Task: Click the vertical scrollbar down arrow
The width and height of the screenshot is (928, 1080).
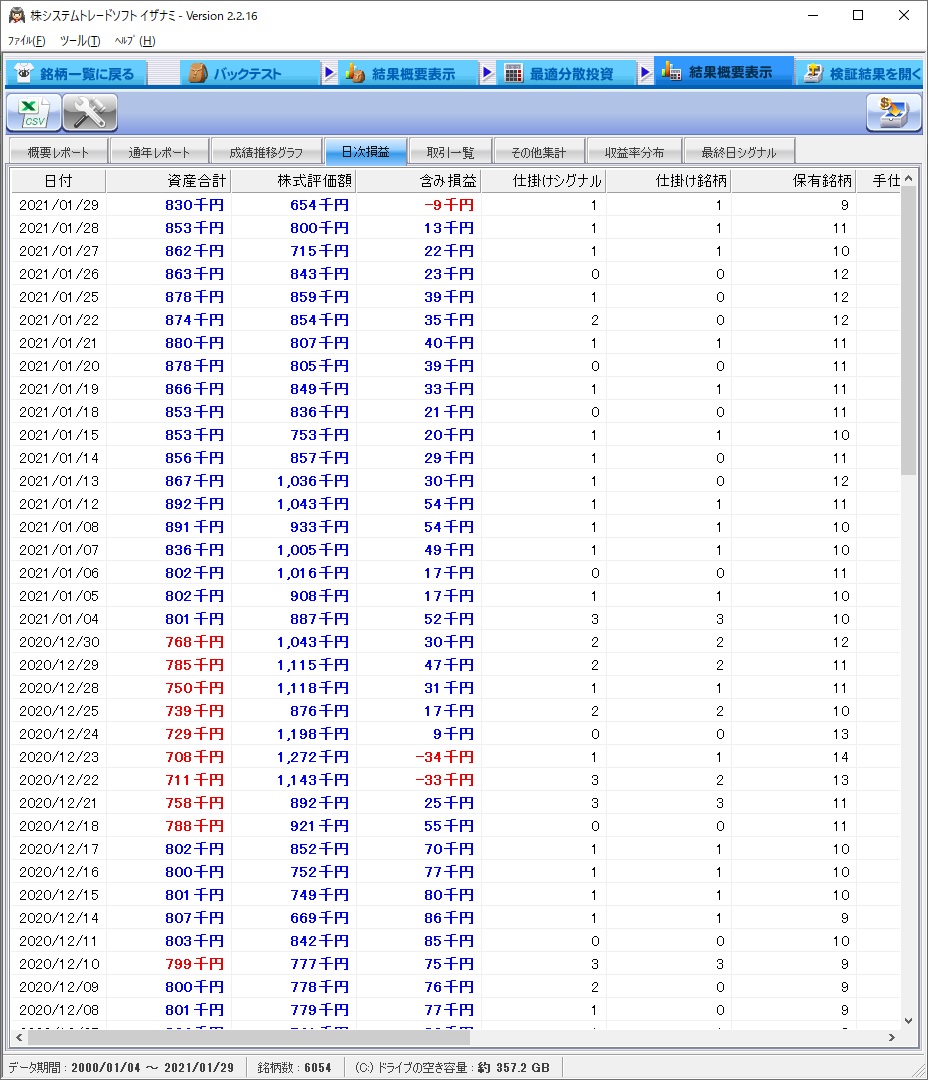Action: pyautogui.click(x=908, y=1020)
